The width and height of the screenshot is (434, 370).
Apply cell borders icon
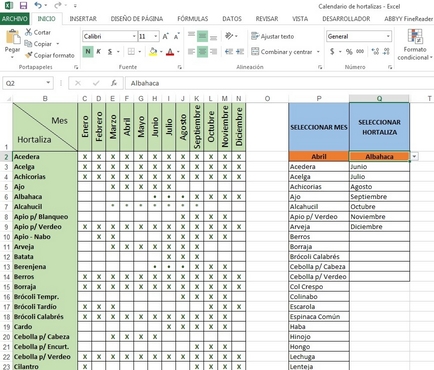tap(131, 52)
